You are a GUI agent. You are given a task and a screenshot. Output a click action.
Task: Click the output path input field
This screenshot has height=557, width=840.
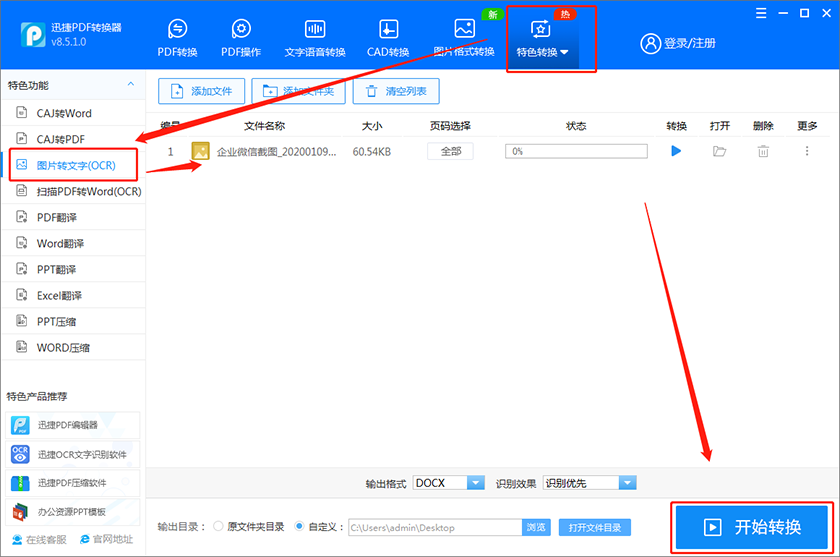(435, 528)
